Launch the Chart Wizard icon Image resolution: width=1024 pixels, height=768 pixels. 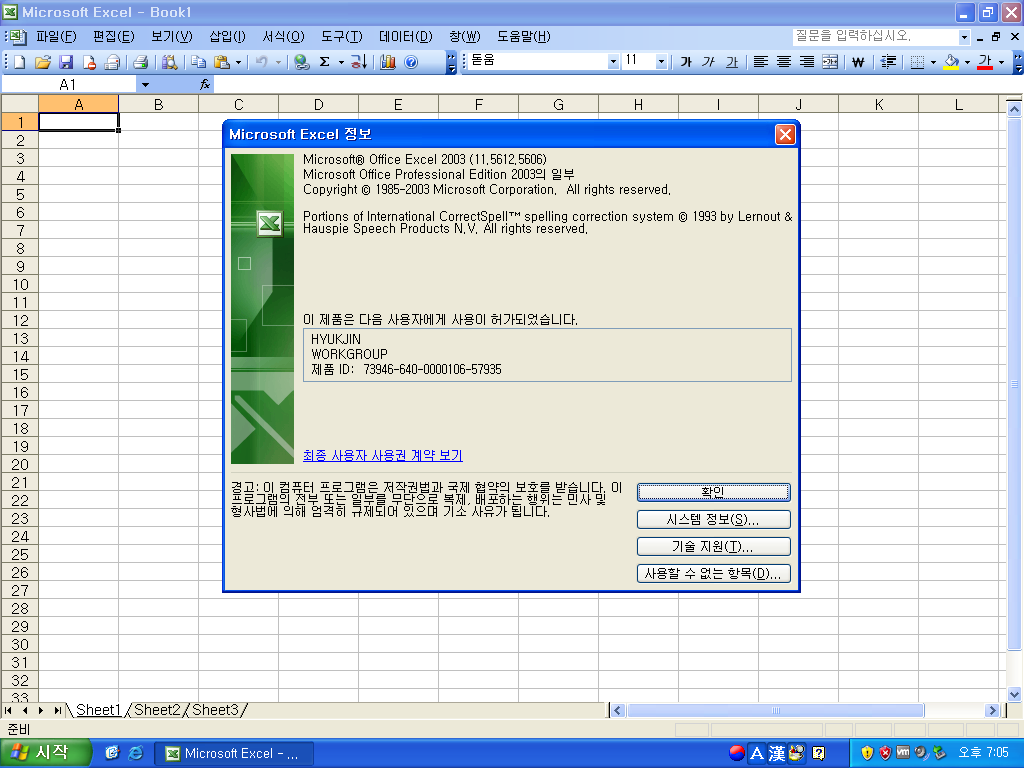point(388,62)
